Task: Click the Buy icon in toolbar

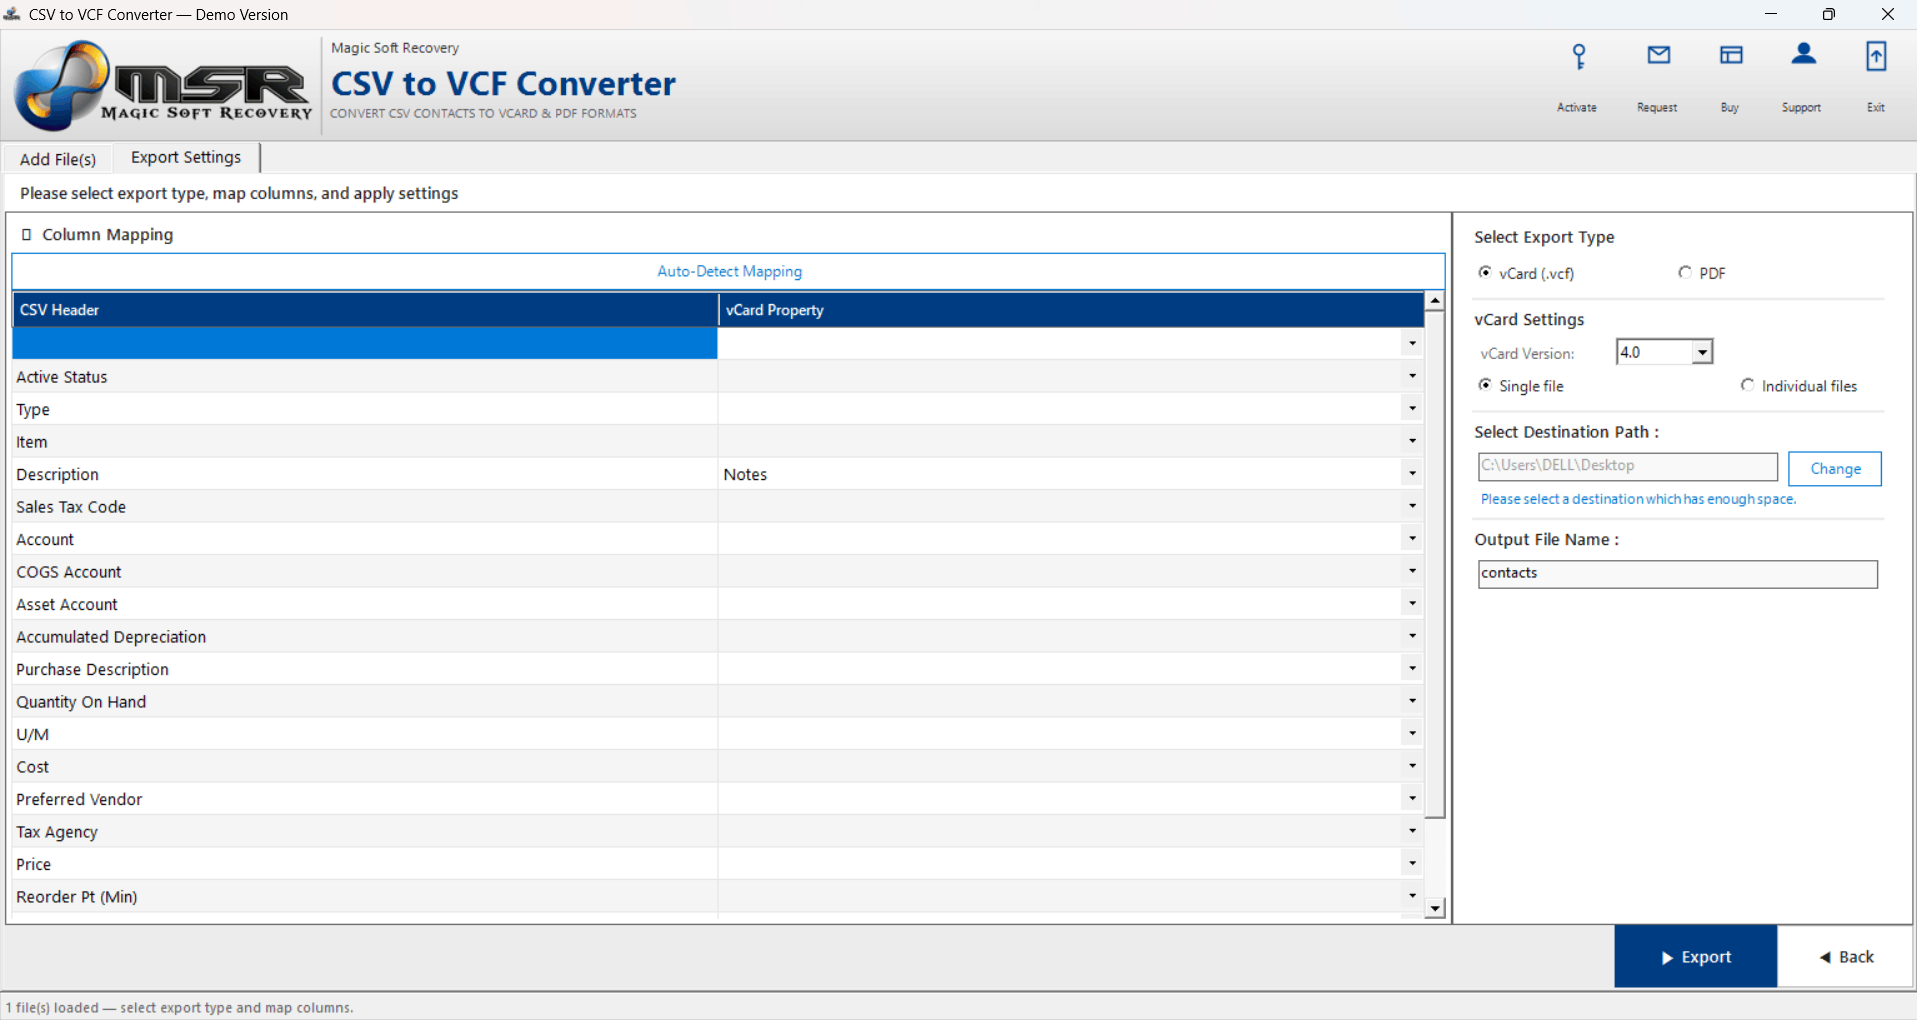Action: (1731, 55)
